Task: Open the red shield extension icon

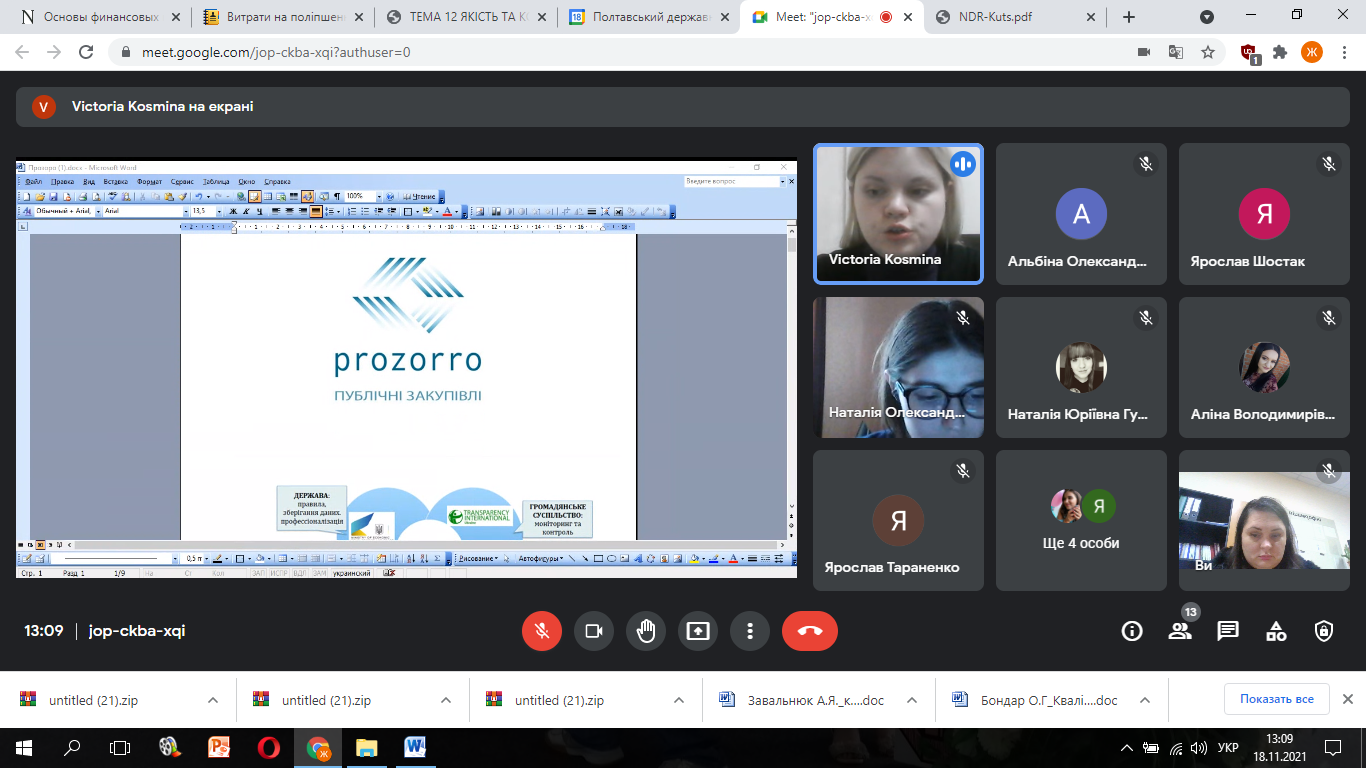Action: coord(1249,53)
